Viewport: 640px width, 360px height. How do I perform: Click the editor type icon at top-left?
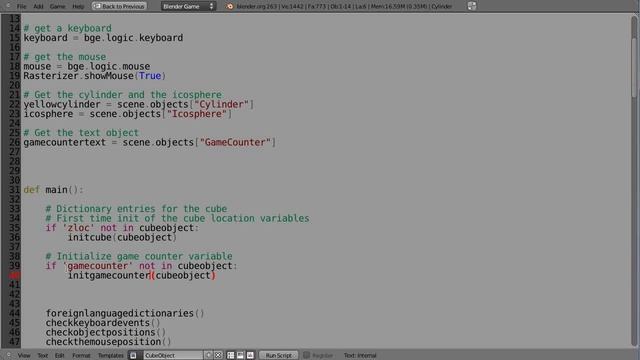click(x=7, y=6)
